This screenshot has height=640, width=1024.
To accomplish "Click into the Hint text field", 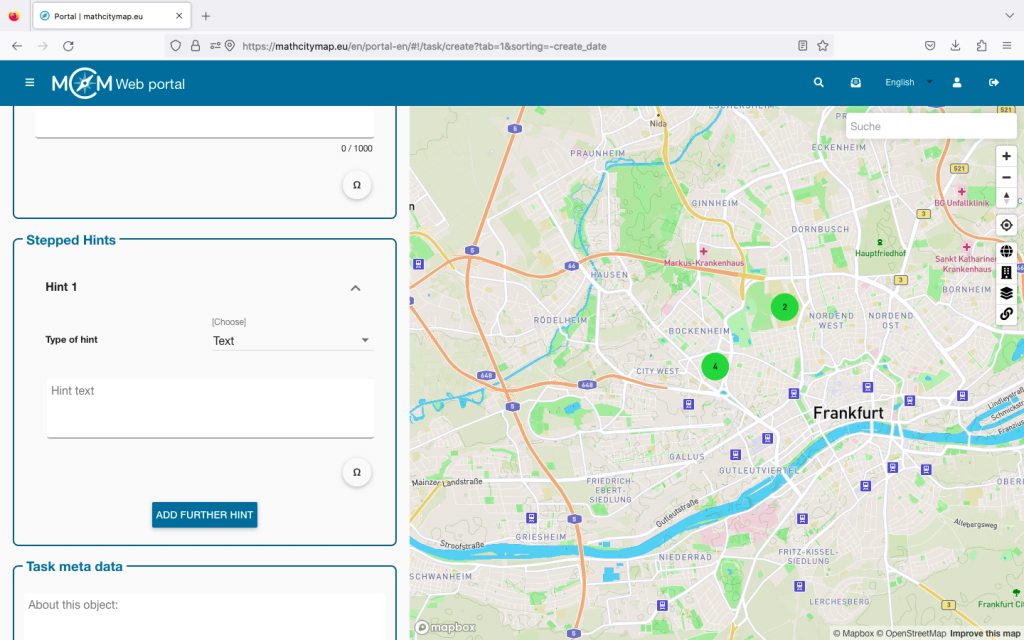I will [210, 407].
